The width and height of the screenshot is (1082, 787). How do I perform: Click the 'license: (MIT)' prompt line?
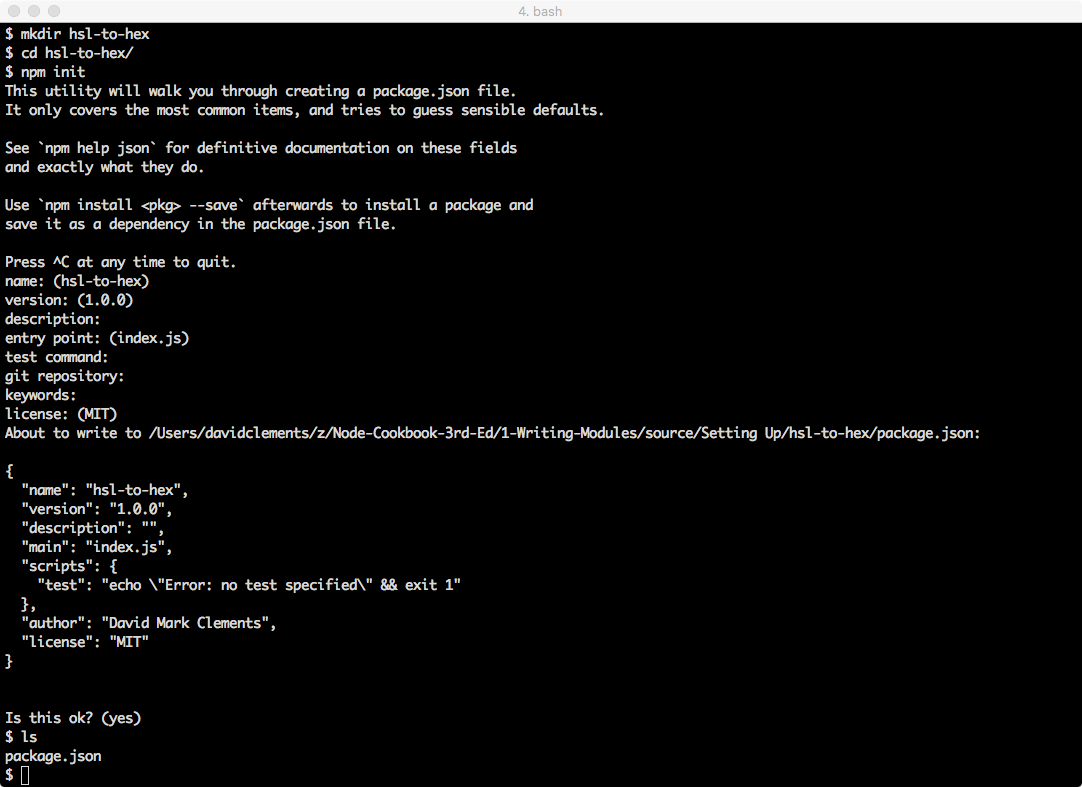click(61, 414)
